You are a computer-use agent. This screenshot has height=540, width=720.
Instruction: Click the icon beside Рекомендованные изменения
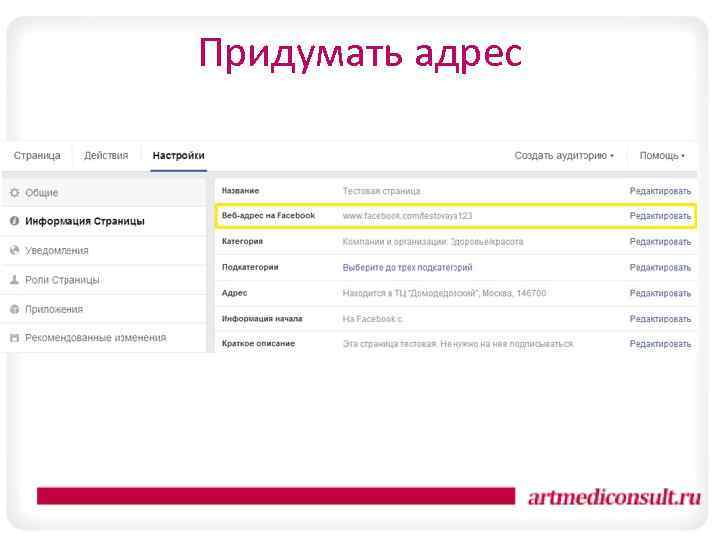15,338
